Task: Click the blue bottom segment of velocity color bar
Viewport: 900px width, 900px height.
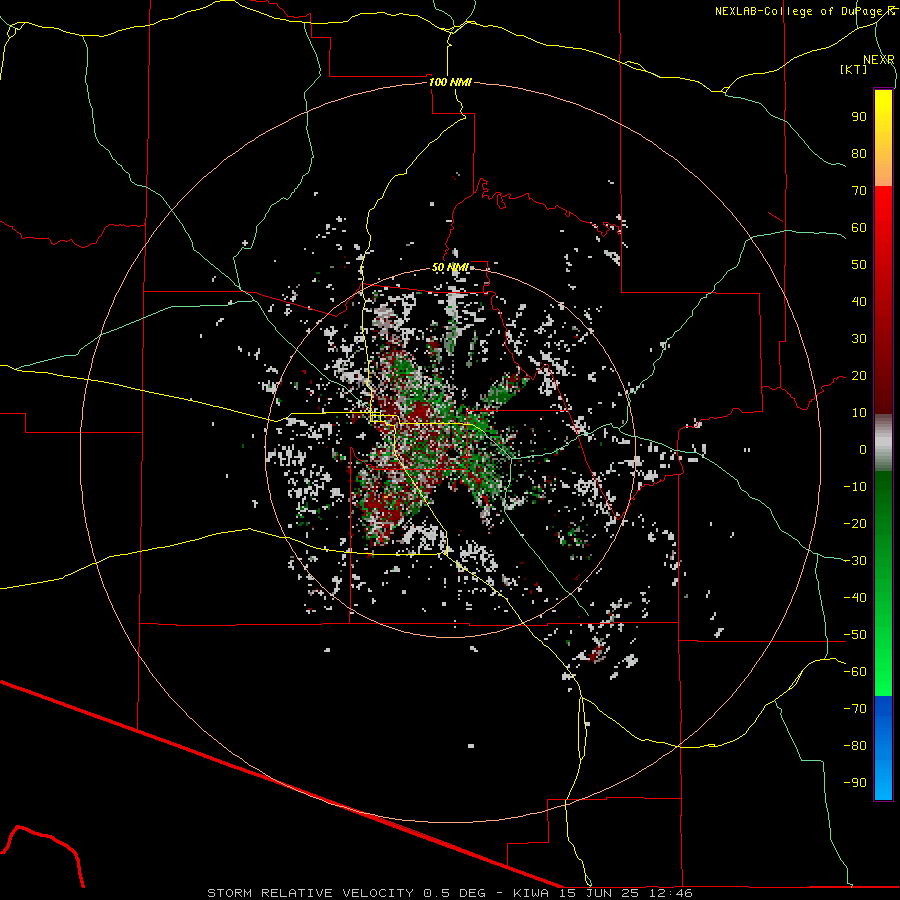Action: 883,748
